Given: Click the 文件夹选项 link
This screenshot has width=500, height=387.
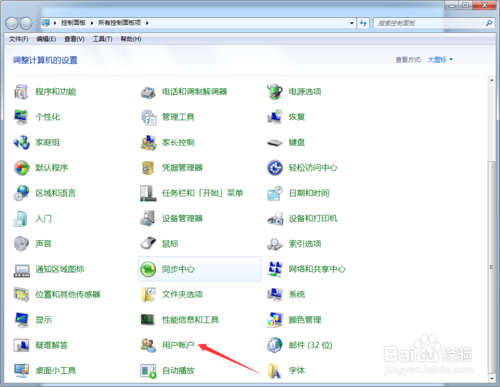Looking at the screenshot, I should 182,294.
